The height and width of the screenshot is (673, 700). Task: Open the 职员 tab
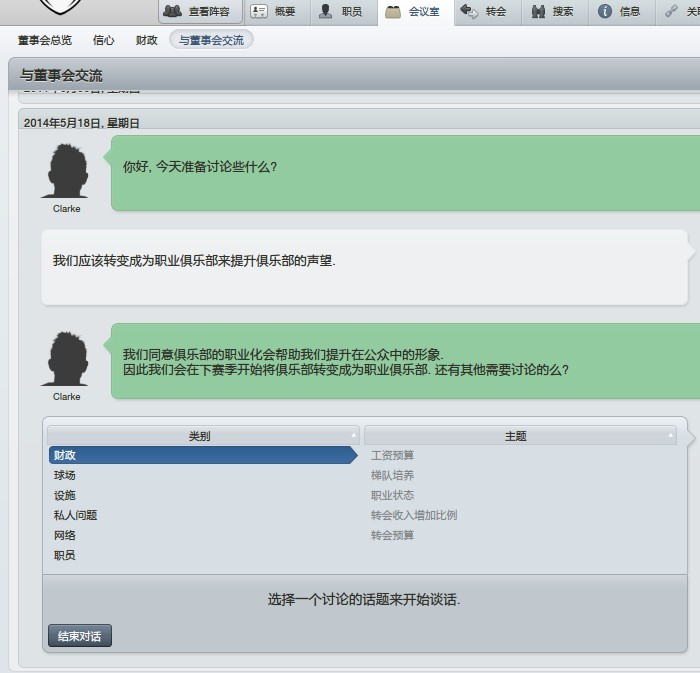(x=344, y=12)
